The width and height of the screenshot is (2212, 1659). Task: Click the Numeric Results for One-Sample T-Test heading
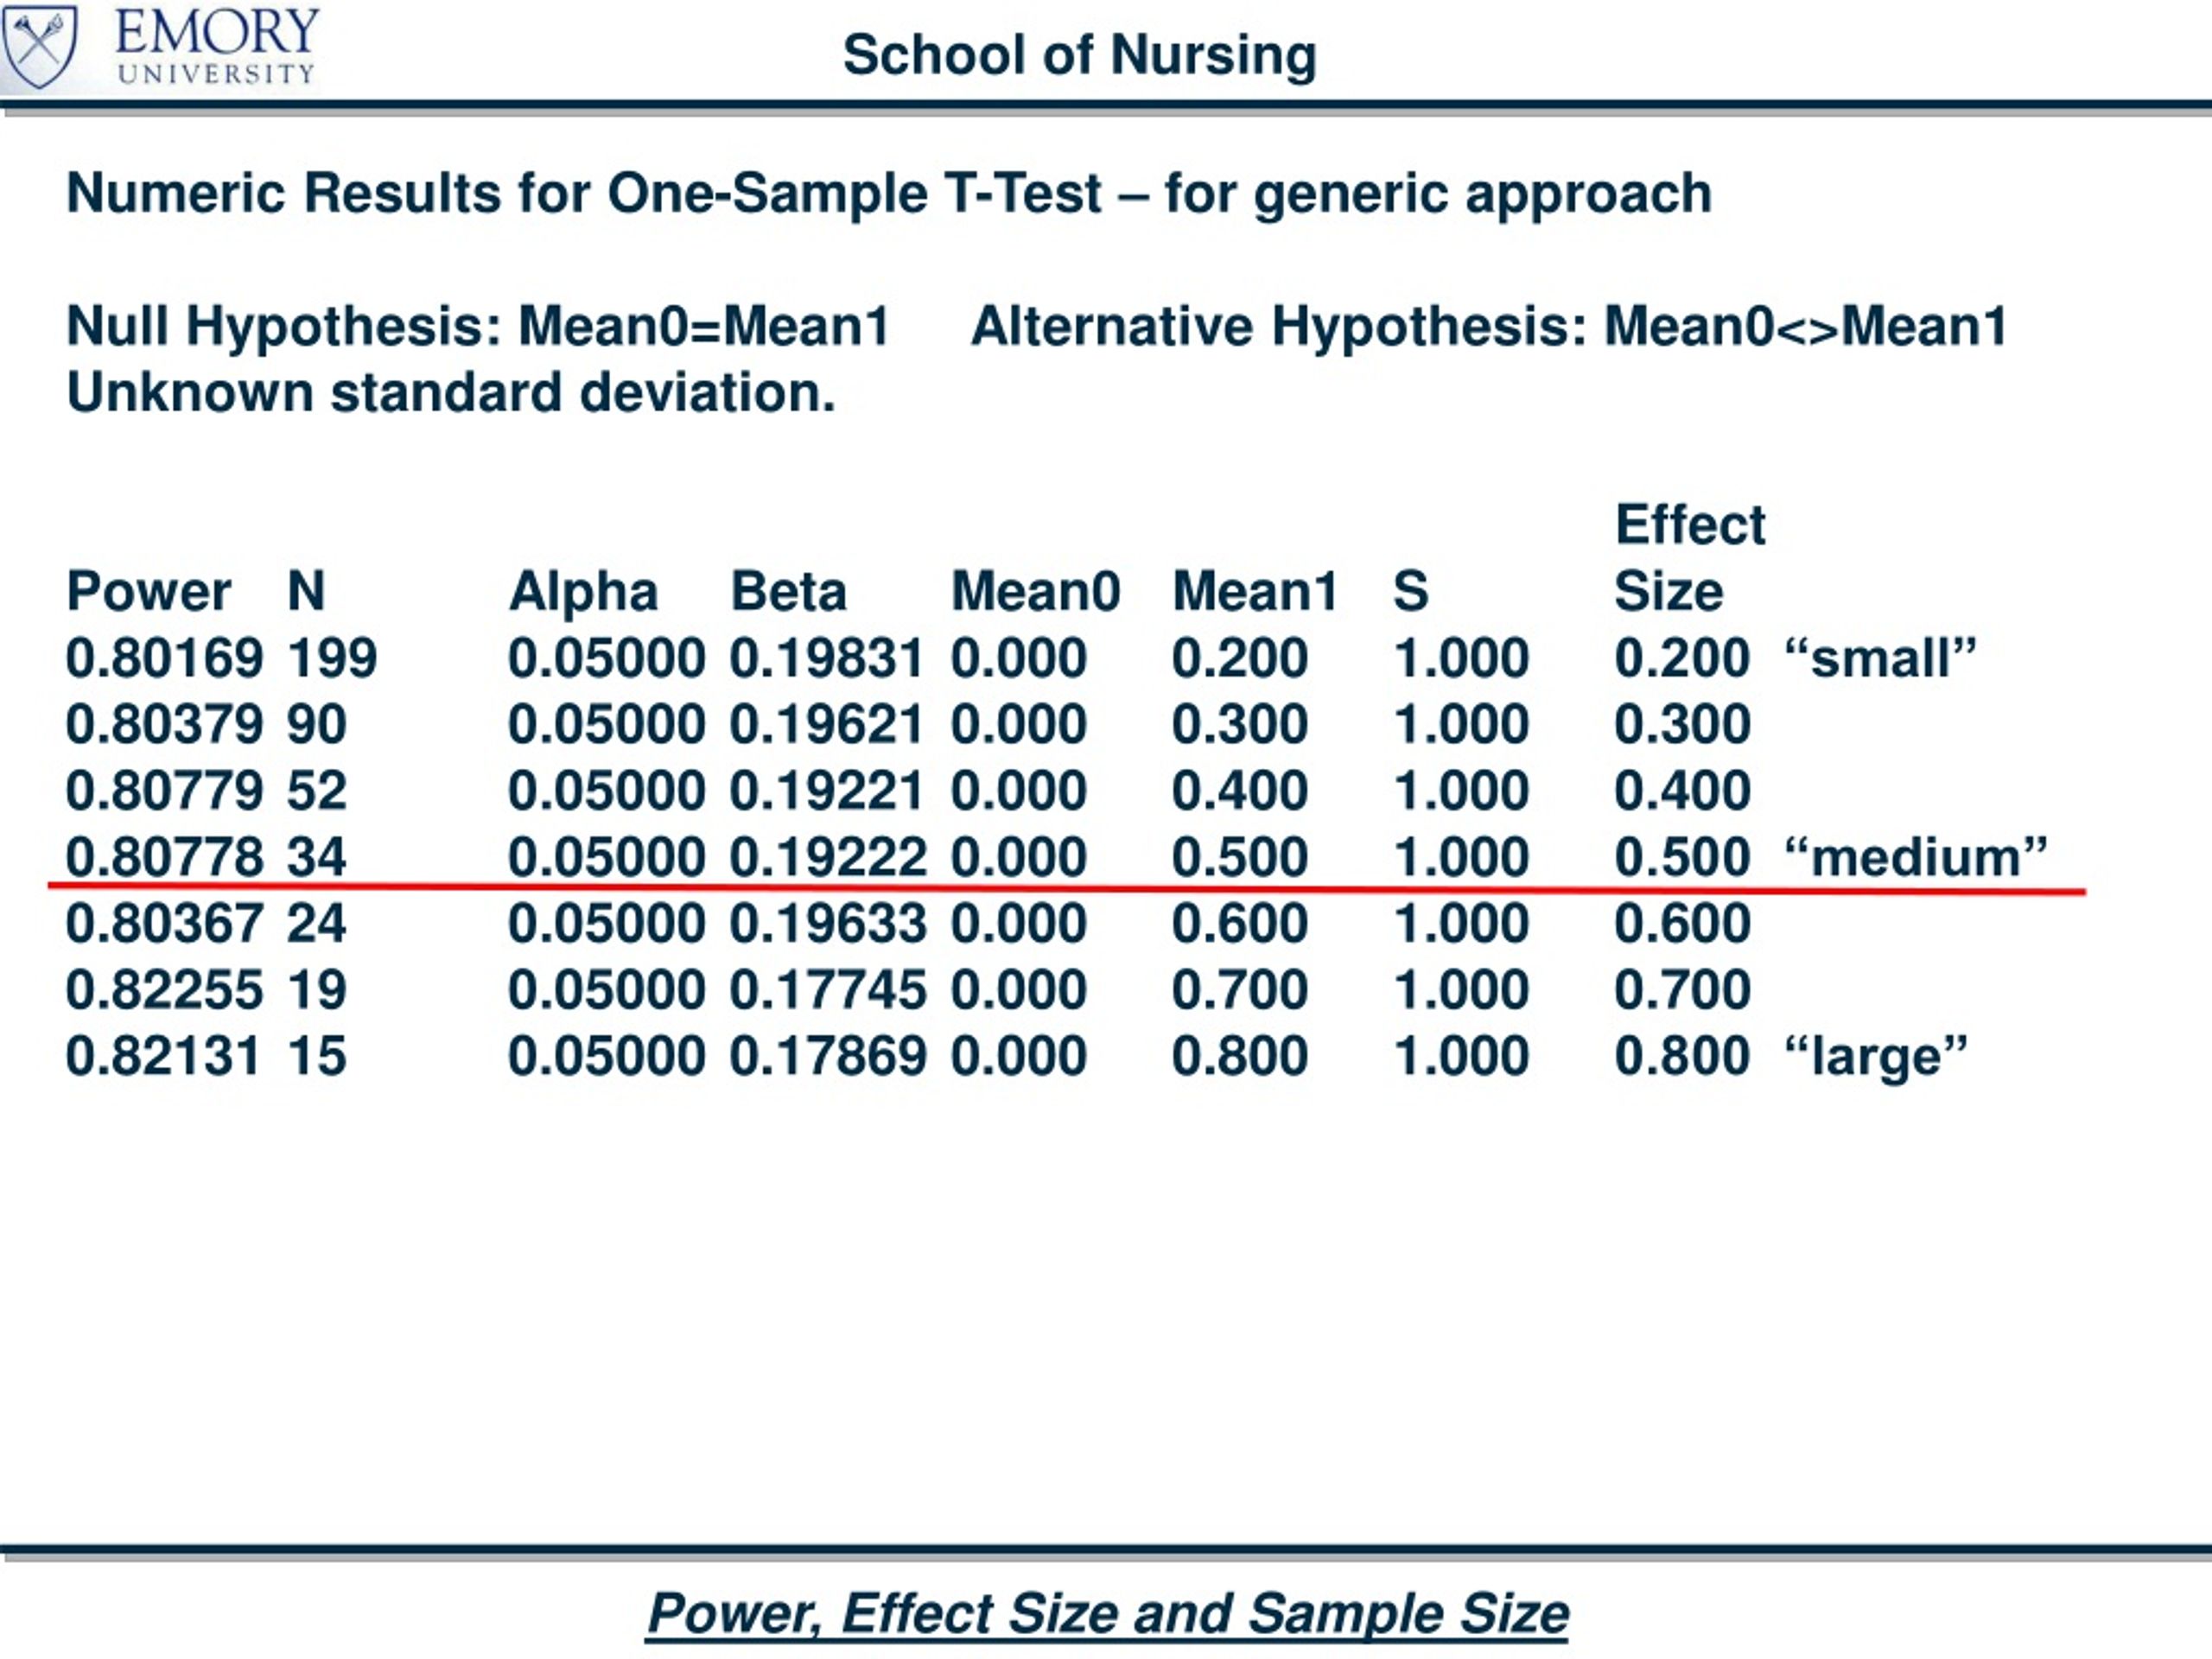click(x=888, y=193)
